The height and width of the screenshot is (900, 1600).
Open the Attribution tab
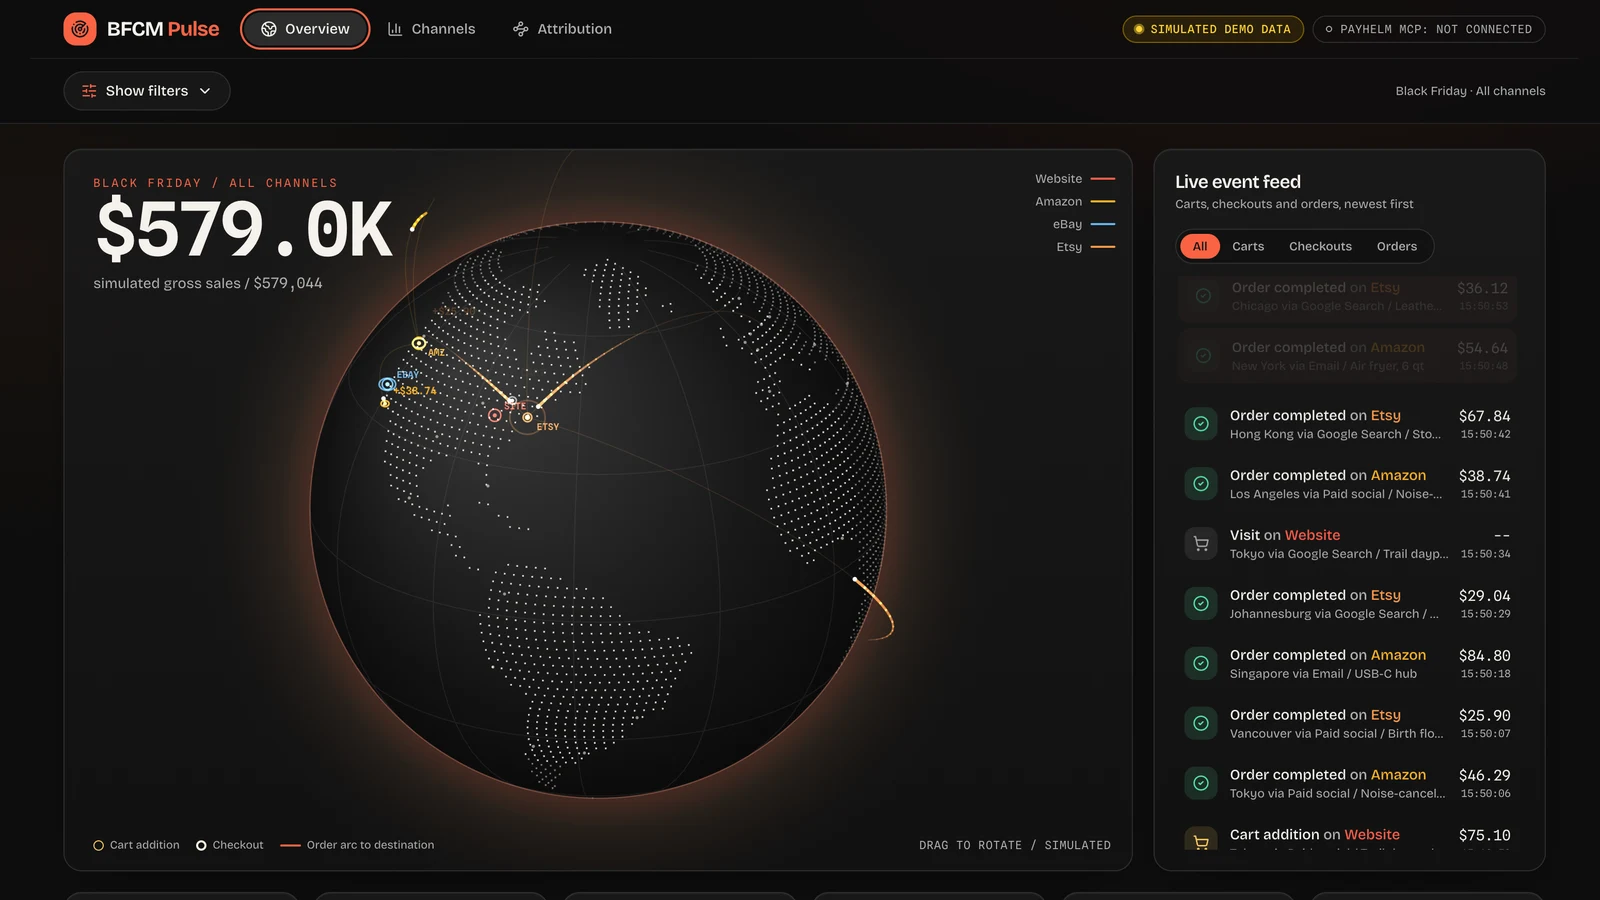click(562, 29)
